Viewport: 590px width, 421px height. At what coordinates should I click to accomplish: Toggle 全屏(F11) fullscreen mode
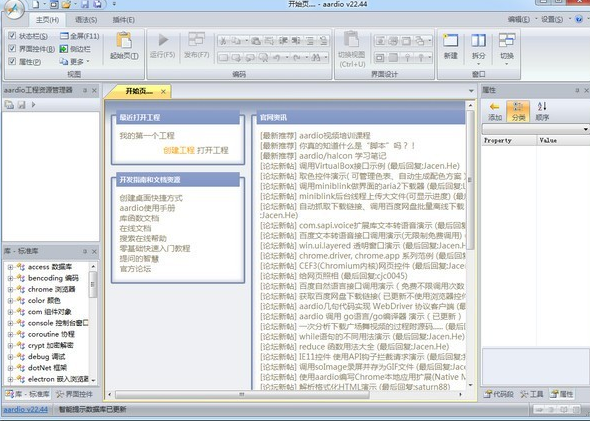click(x=79, y=36)
